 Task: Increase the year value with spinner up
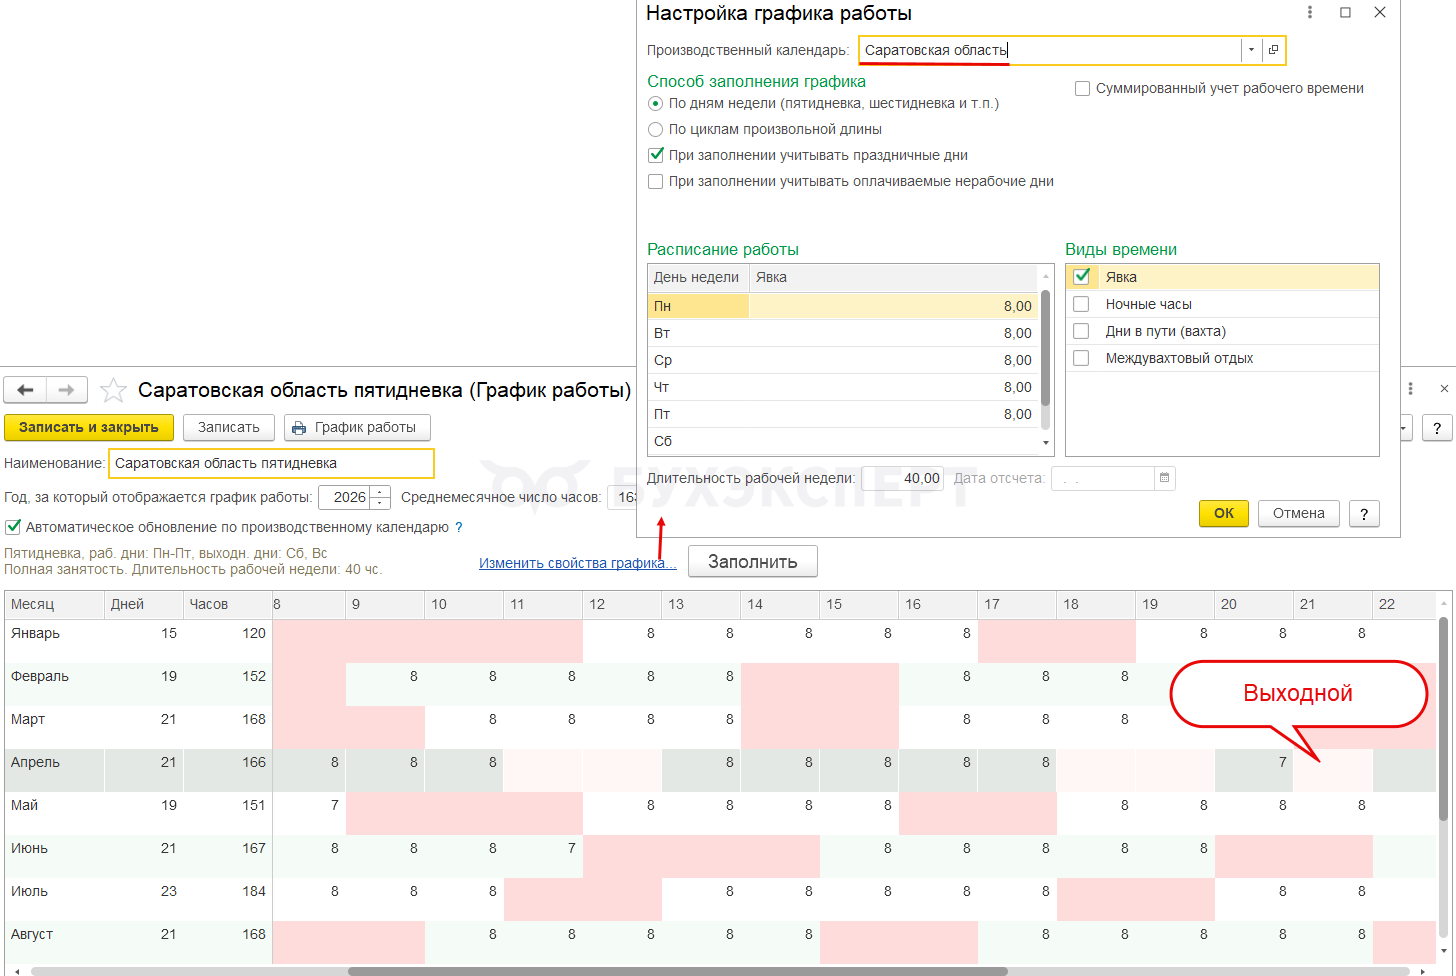point(380,492)
